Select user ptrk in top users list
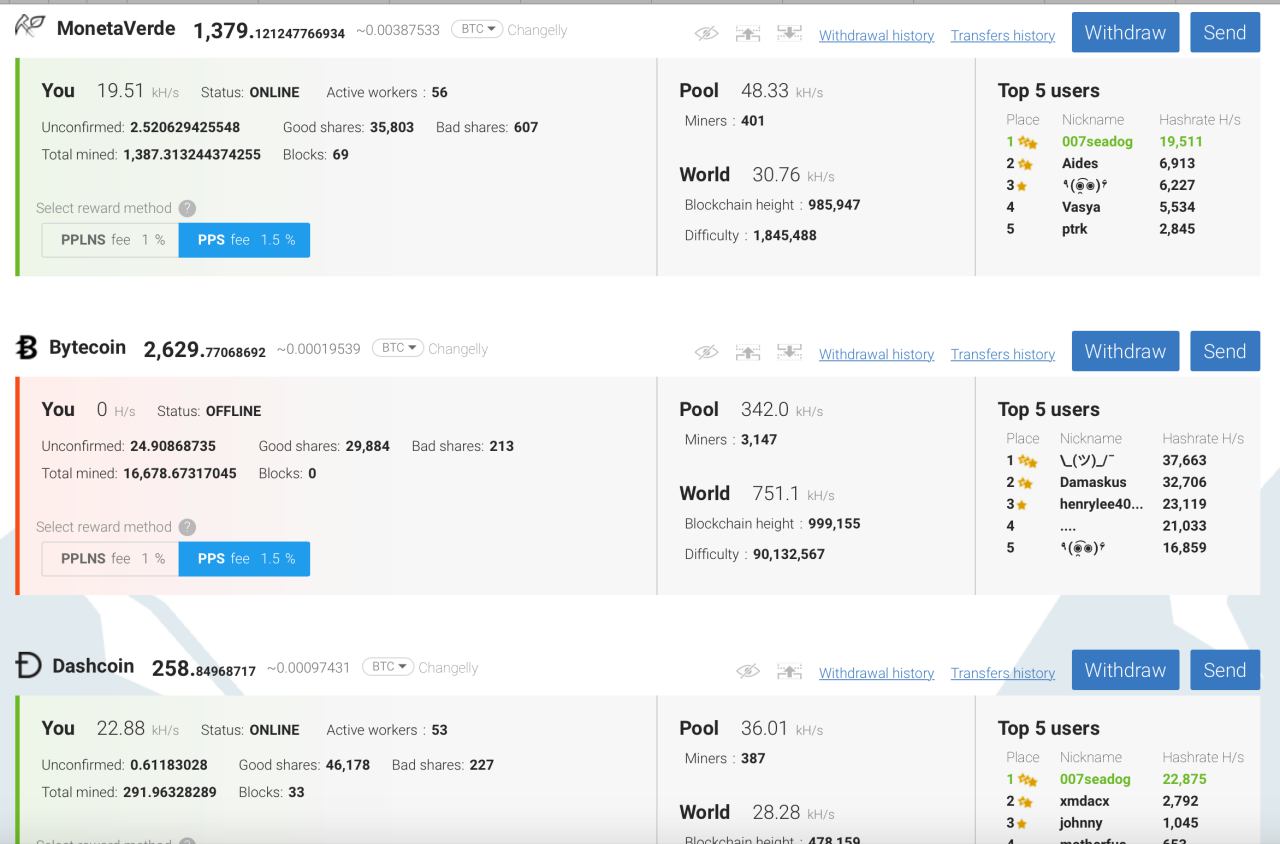This screenshot has width=1280, height=844. [1074, 230]
